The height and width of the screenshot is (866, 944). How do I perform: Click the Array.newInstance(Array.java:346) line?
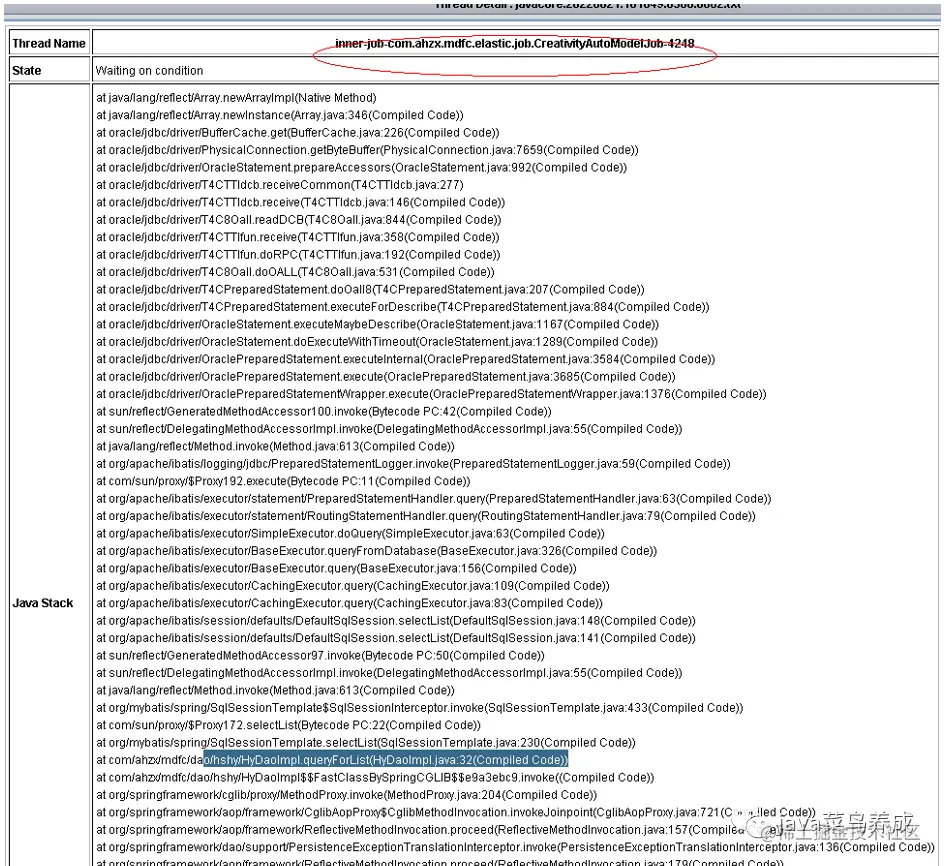pyautogui.click(x=280, y=115)
